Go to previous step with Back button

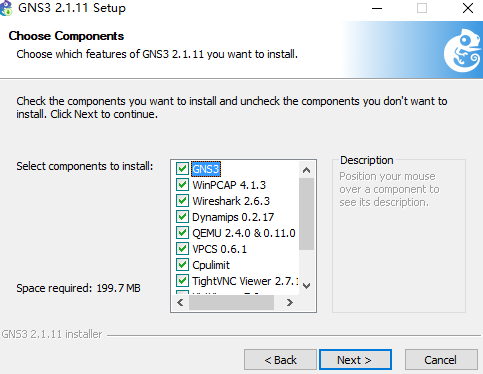(280, 360)
